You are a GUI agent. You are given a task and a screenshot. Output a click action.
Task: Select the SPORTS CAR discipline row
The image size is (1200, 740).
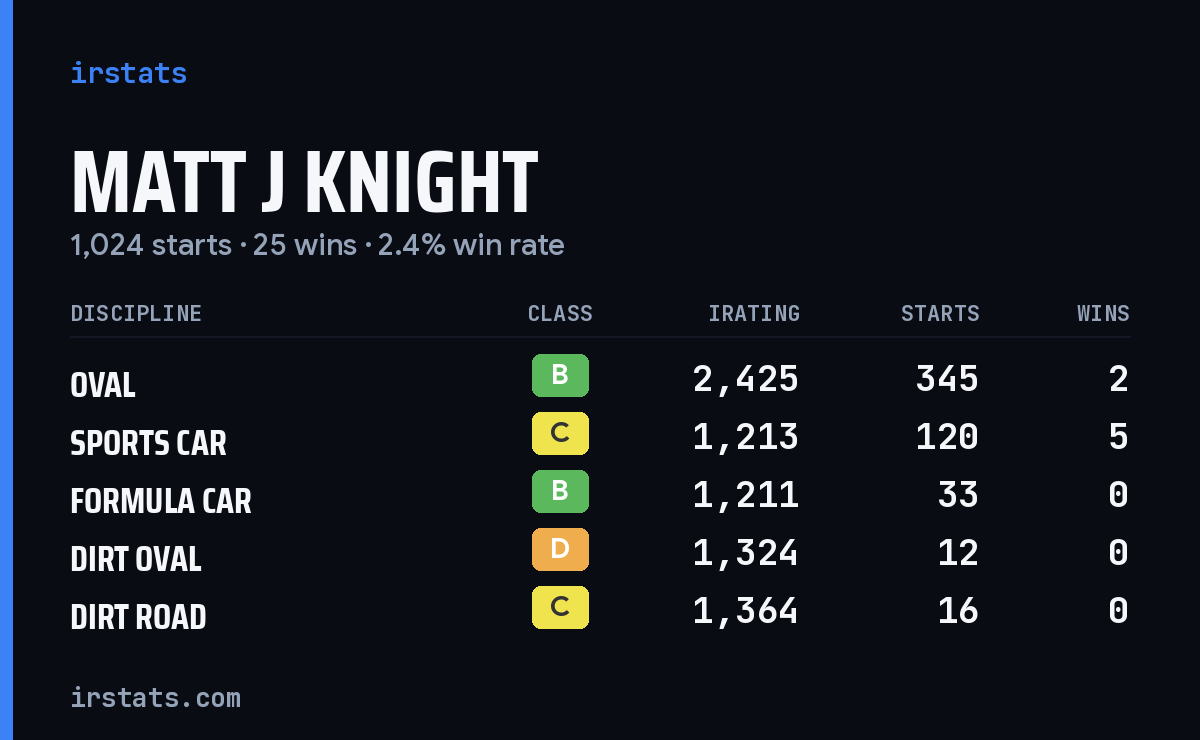(600, 437)
